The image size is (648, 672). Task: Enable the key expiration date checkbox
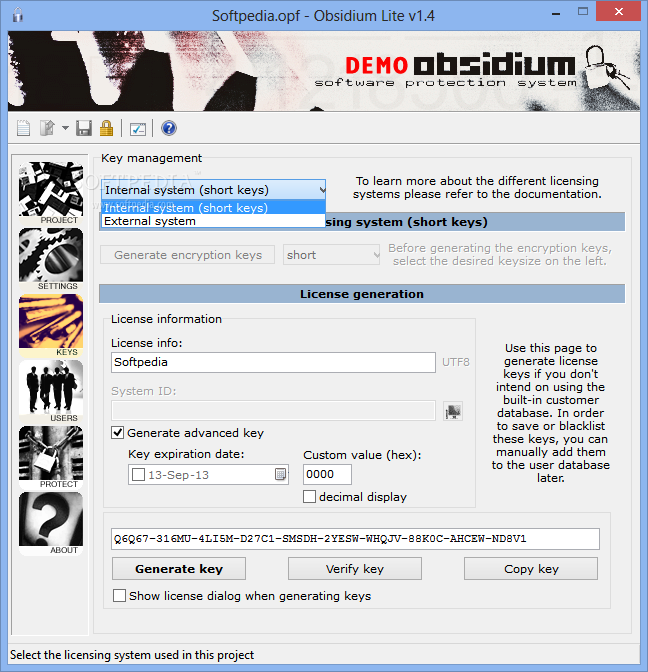(x=138, y=475)
